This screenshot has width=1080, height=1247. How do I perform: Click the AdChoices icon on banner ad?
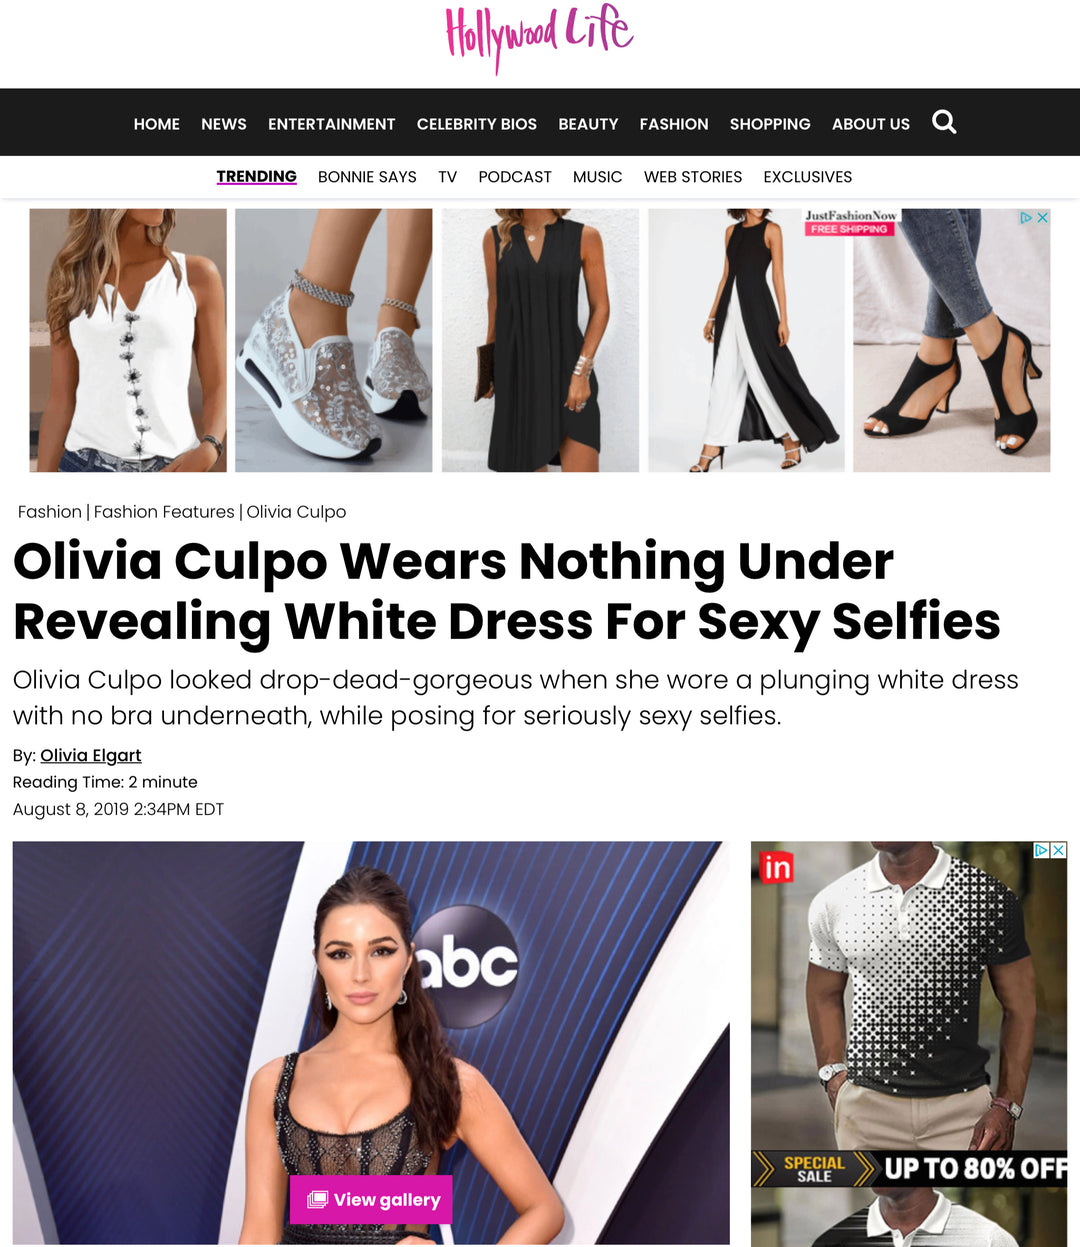[x=1026, y=217]
